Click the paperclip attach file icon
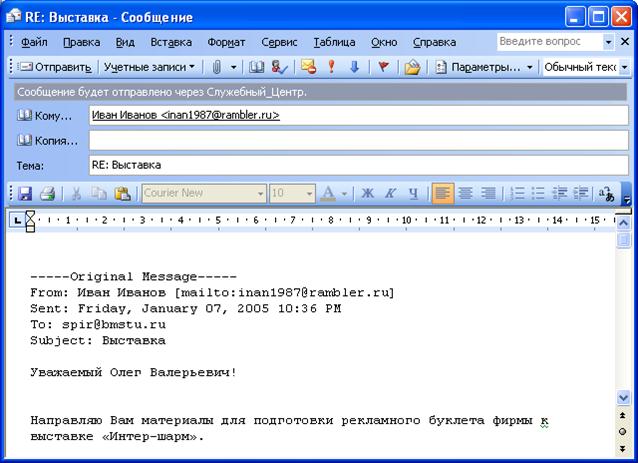638x463 pixels. pyautogui.click(x=217, y=67)
